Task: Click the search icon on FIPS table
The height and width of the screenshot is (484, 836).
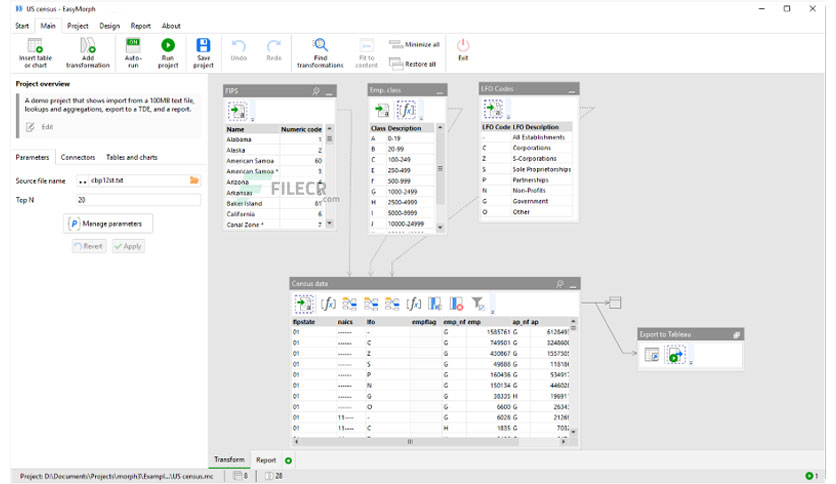Action: tap(316, 91)
